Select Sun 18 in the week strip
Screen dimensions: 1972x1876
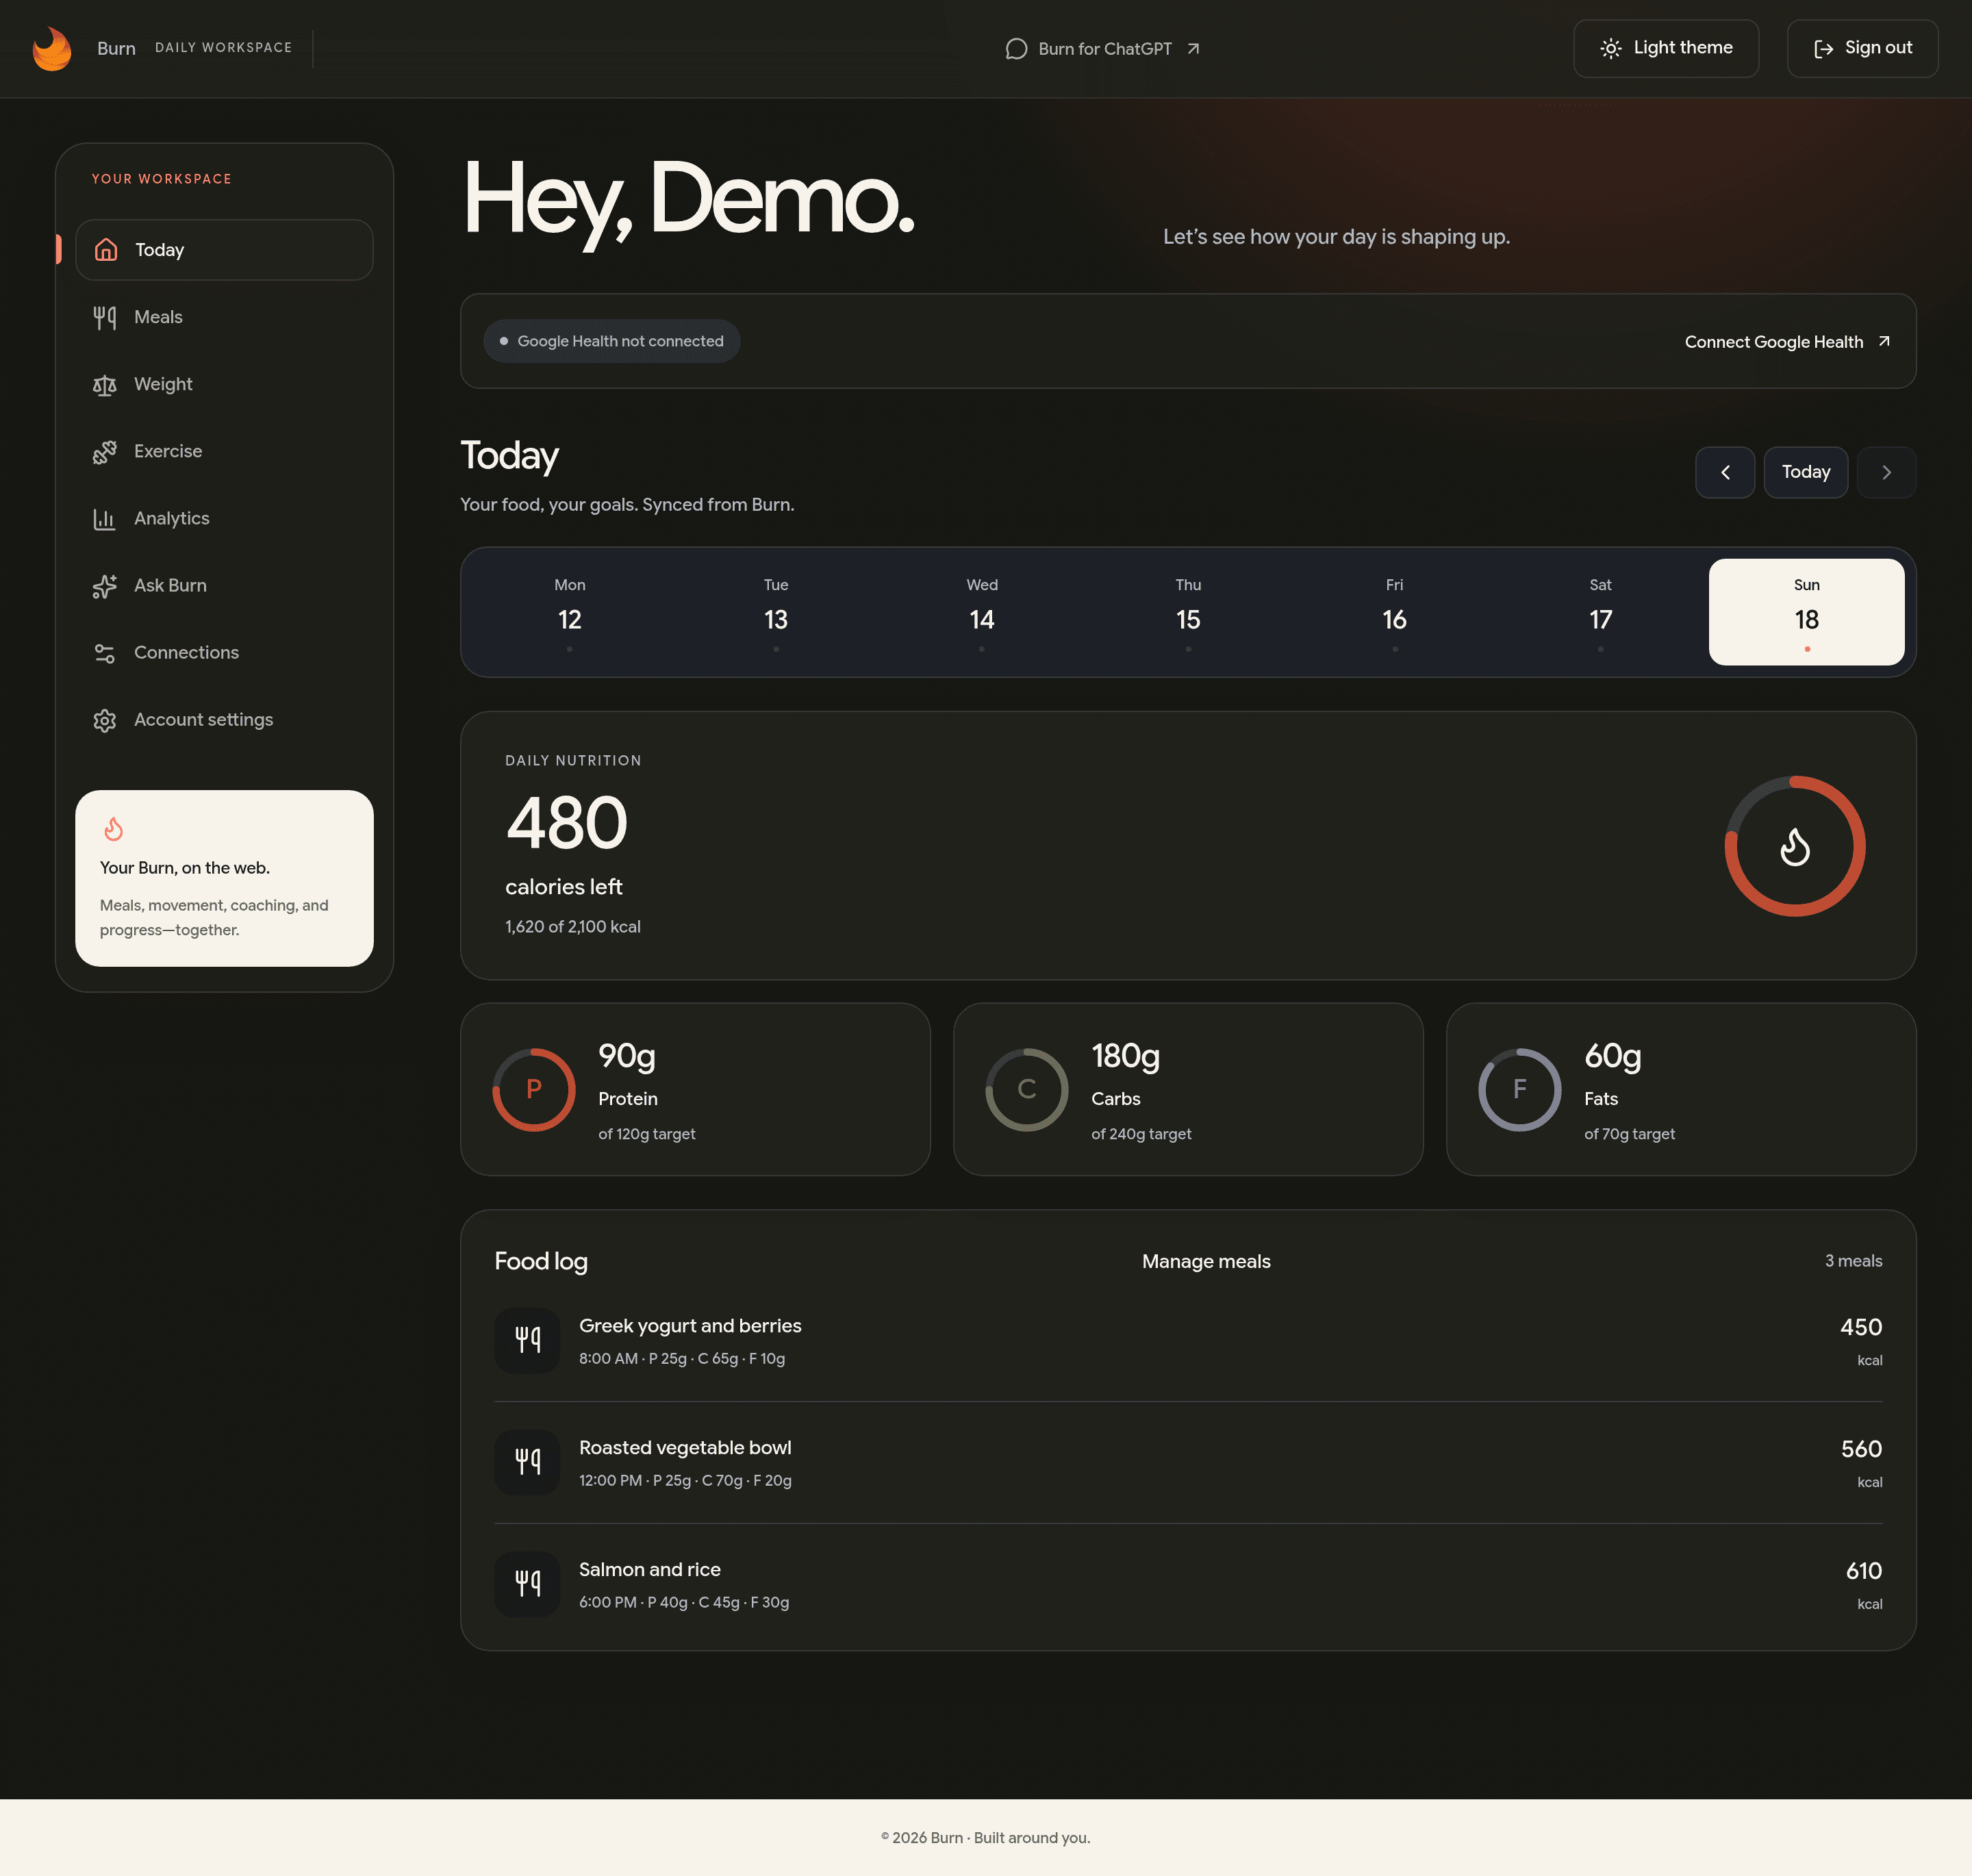(x=1806, y=612)
